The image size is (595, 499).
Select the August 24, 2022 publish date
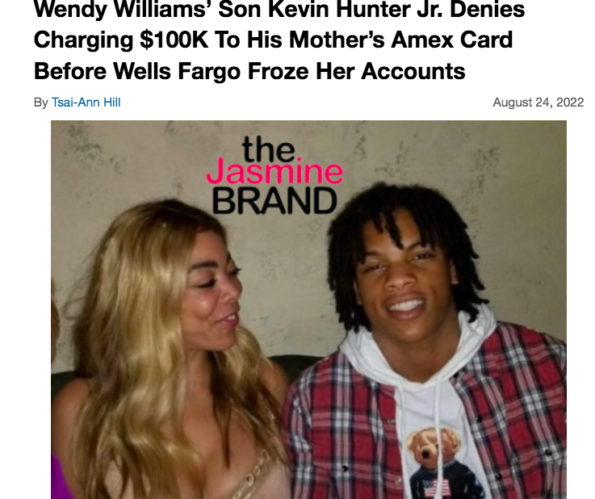click(x=538, y=102)
